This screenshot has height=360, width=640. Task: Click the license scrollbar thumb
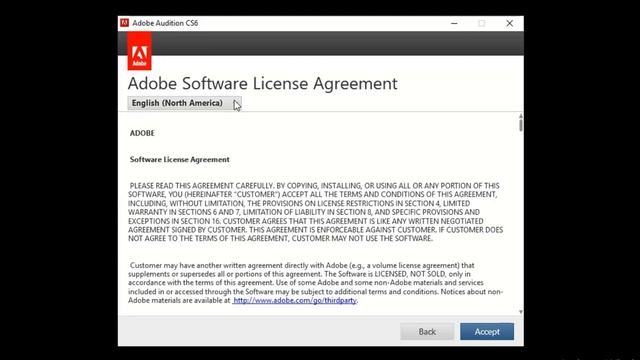click(x=521, y=125)
